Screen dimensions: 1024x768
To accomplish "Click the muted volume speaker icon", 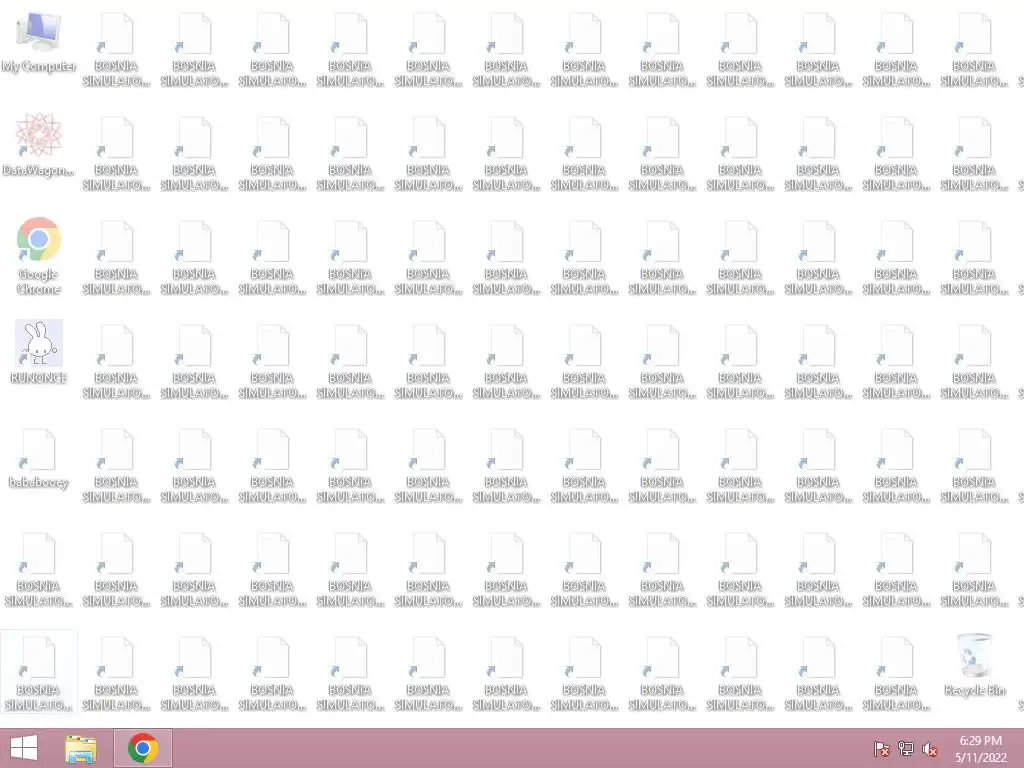I will click(930, 749).
